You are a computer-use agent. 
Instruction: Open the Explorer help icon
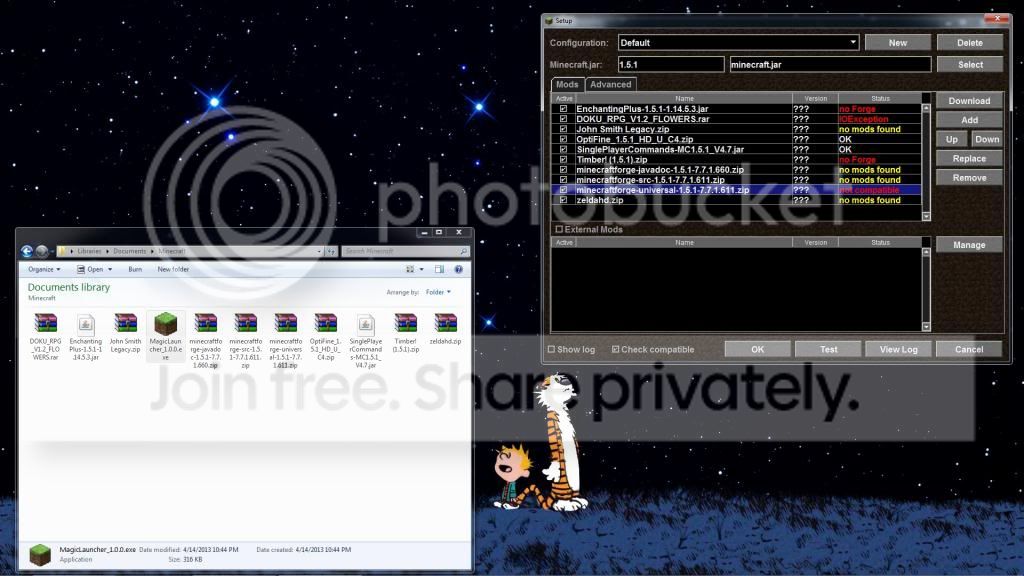click(x=459, y=269)
